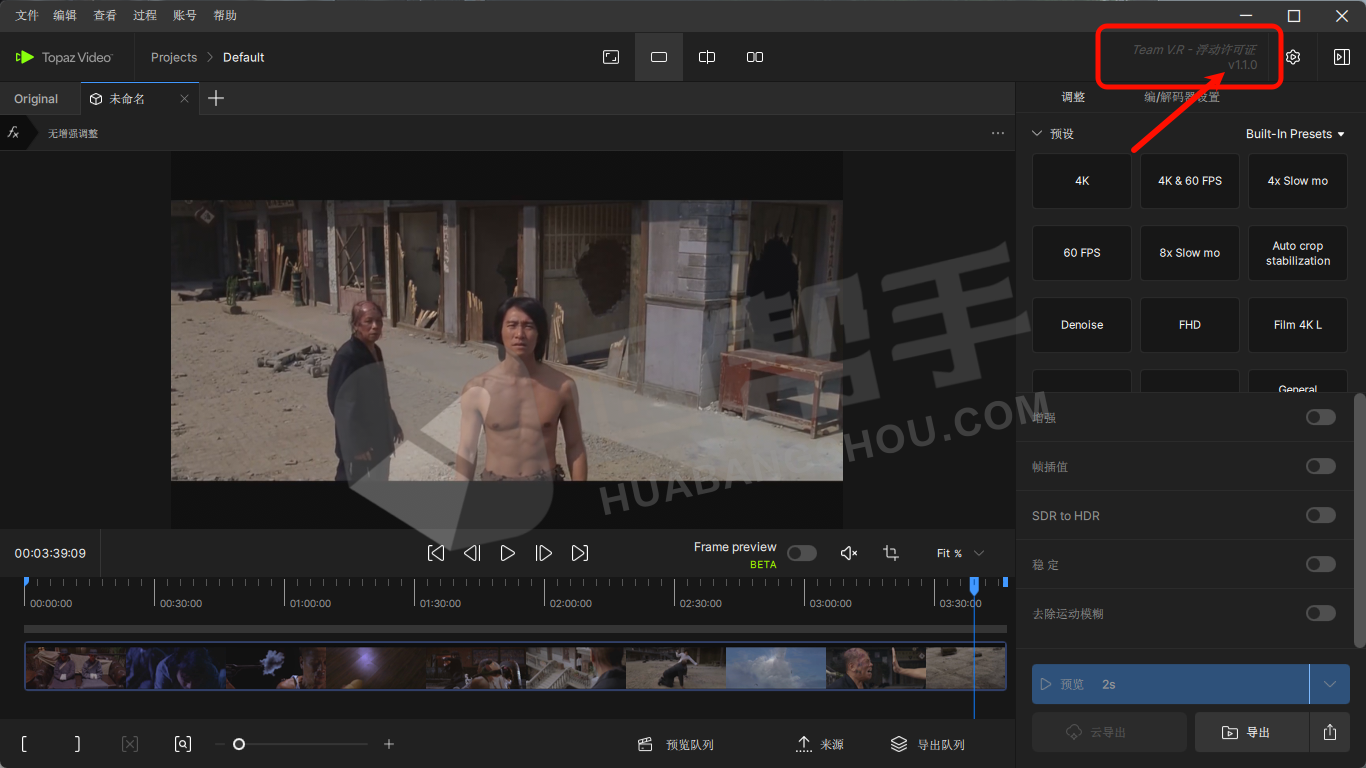The width and height of the screenshot is (1366, 768).
Task: Open the 文件 menu
Action: pos(27,15)
